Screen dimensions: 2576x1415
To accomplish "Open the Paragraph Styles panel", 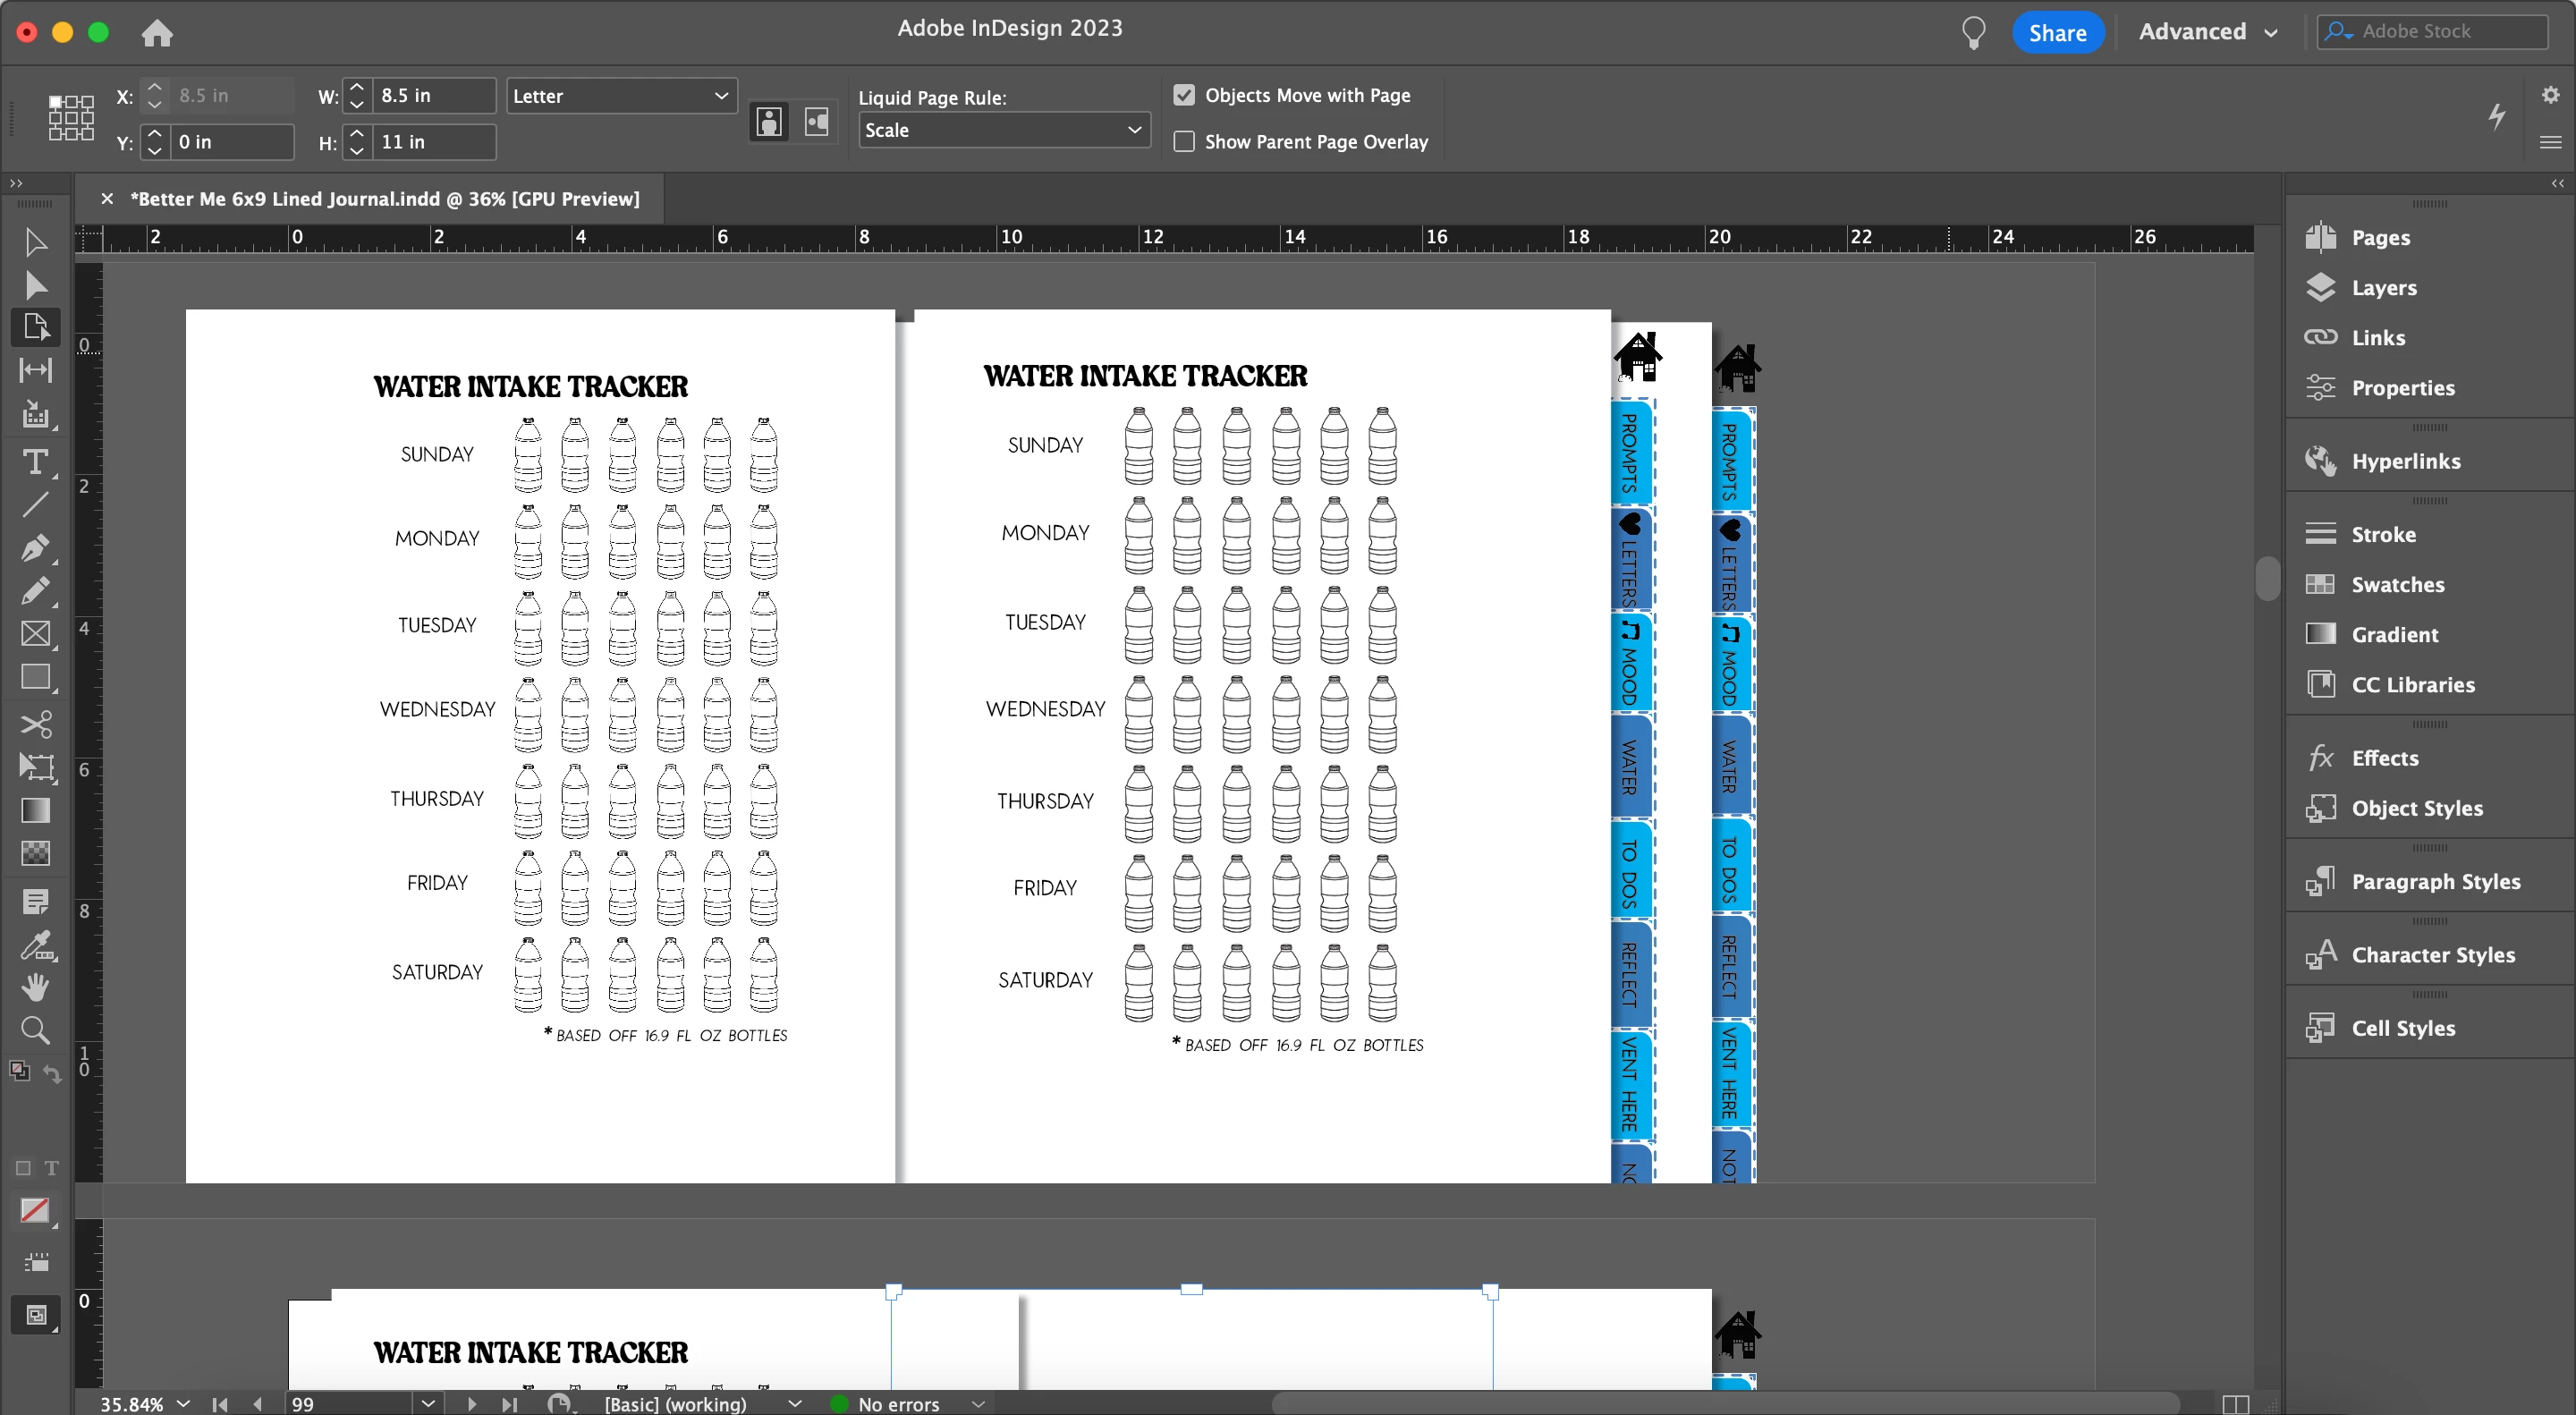I will [x=2435, y=881].
